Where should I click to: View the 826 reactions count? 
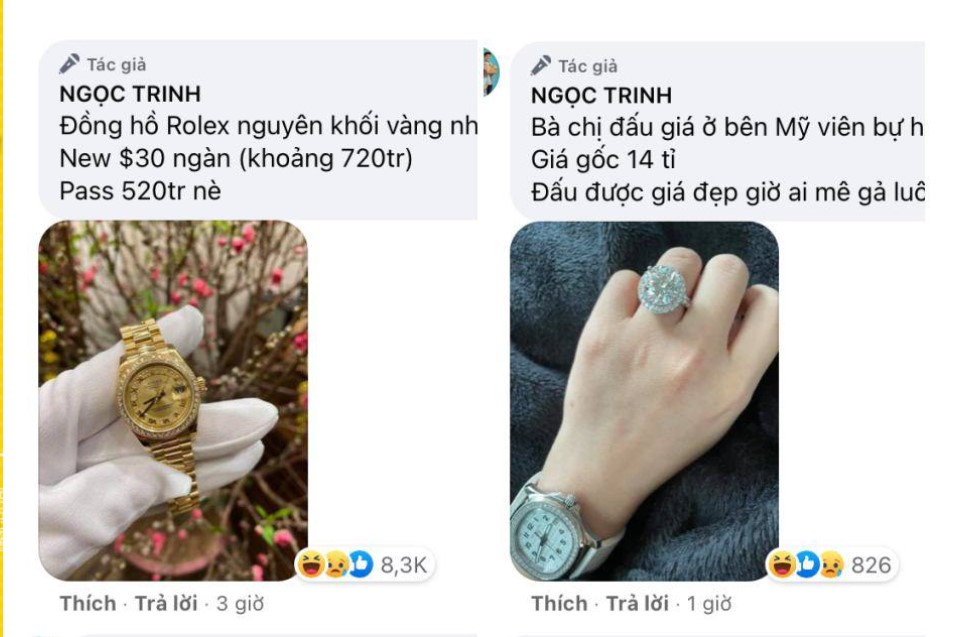coord(871,565)
